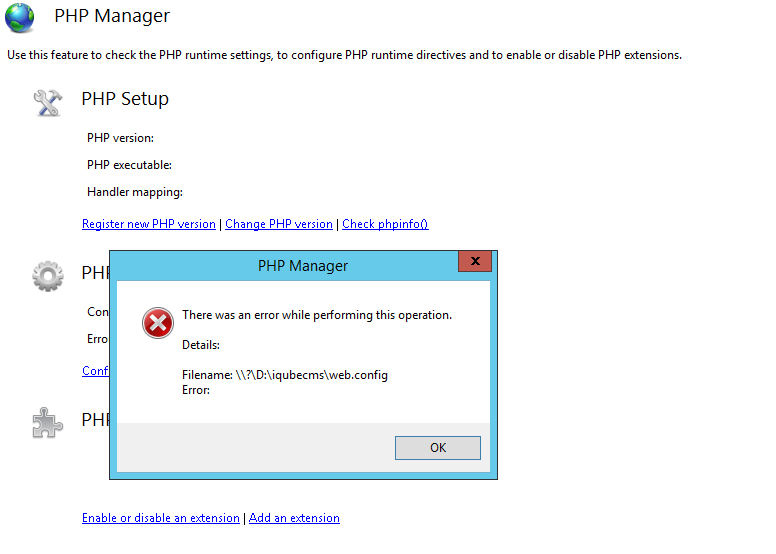Click the PHP Manager page title

coord(112,16)
